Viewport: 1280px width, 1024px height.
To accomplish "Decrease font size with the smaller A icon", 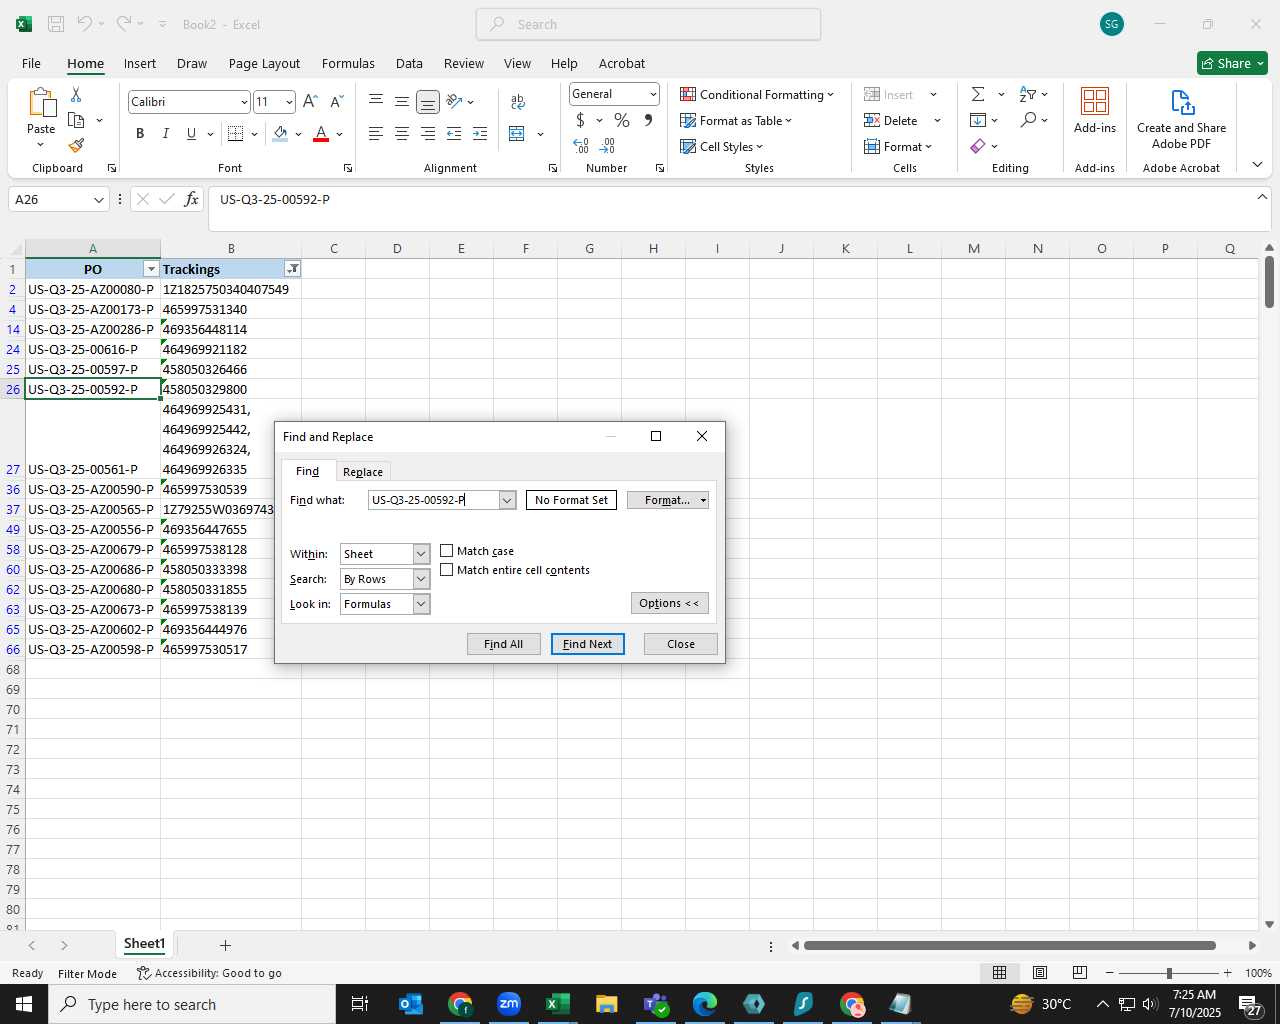I will [x=336, y=101].
